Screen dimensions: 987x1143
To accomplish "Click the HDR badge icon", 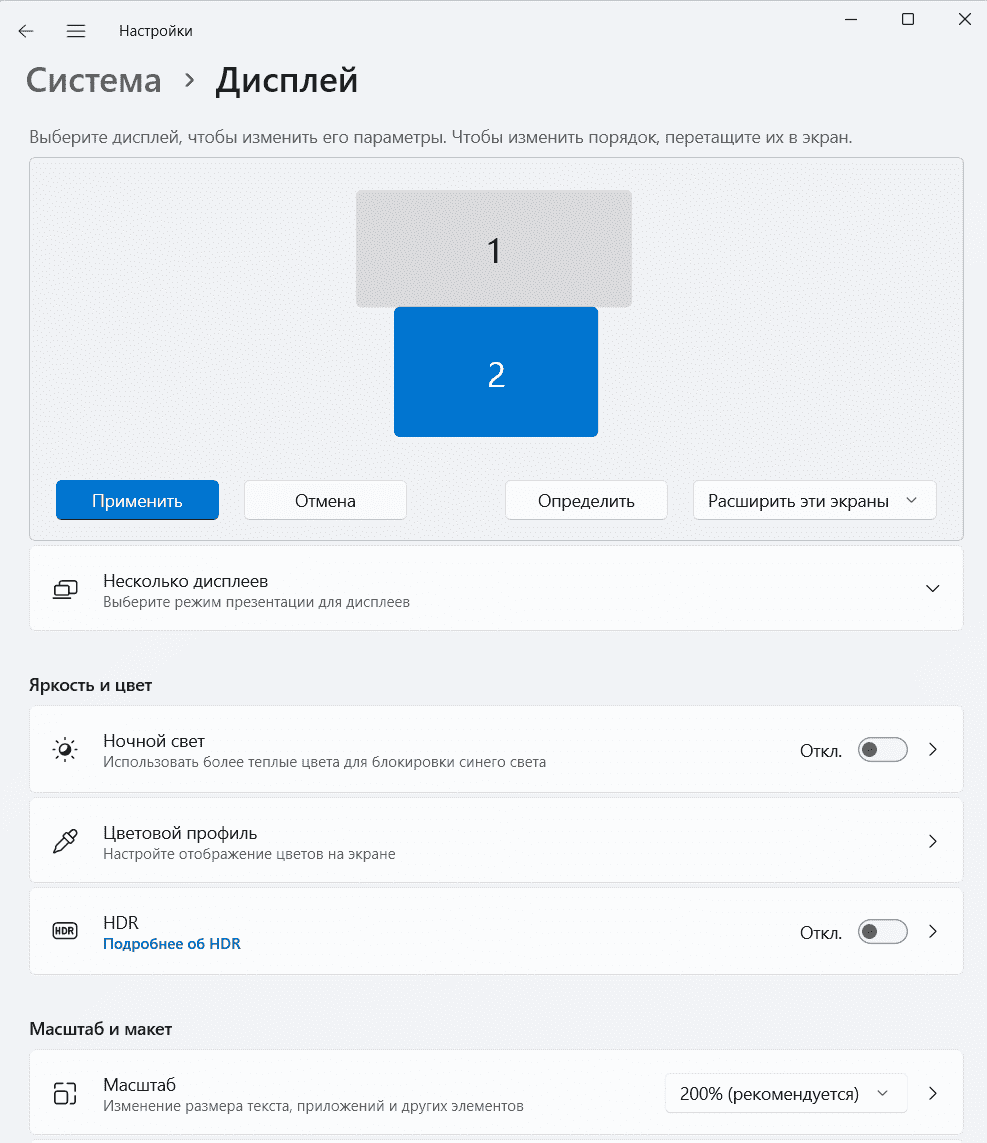I will [x=65, y=932].
